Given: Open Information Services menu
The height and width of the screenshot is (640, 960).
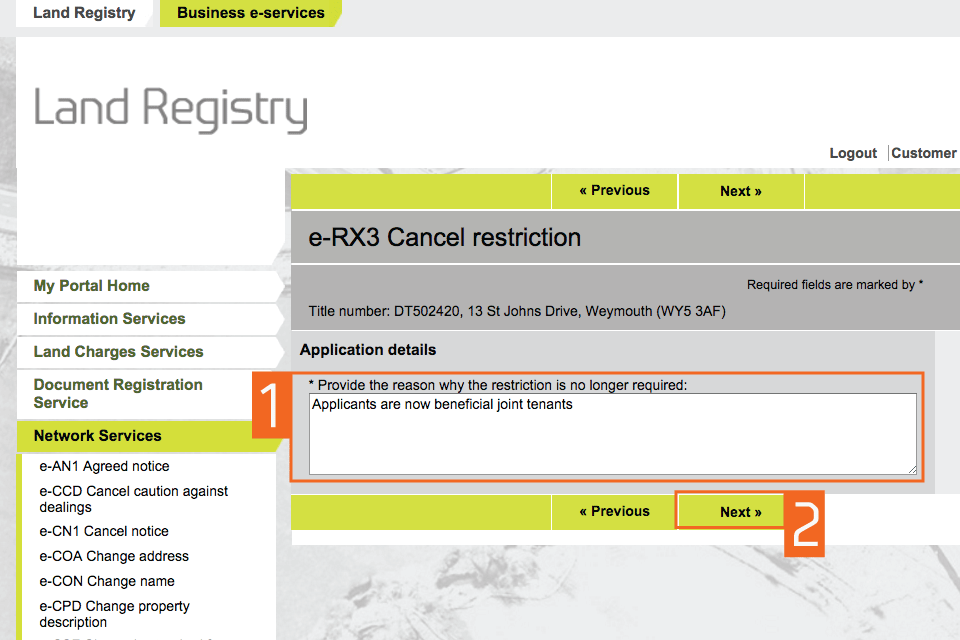Looking at the screenshot, I should pos(109,319).
